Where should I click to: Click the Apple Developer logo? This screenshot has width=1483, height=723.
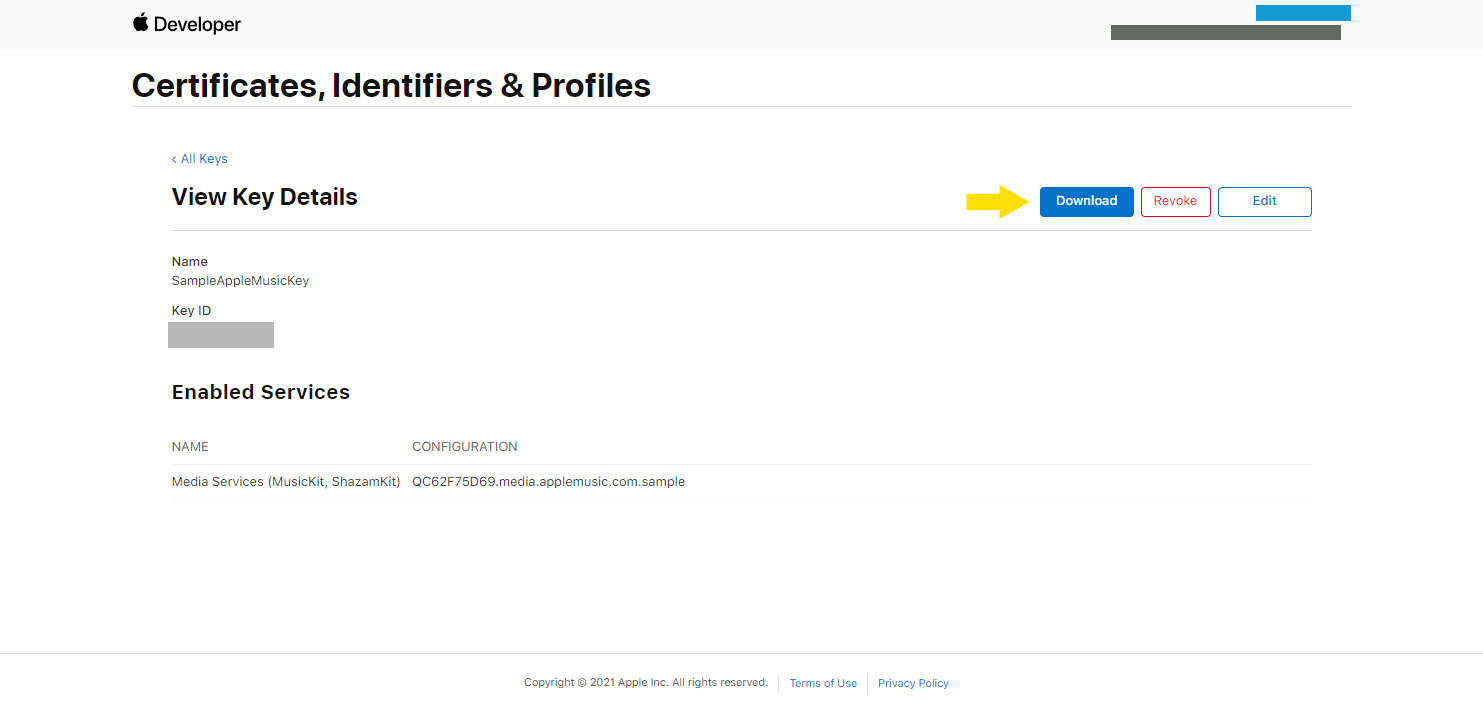pos(187,24)
